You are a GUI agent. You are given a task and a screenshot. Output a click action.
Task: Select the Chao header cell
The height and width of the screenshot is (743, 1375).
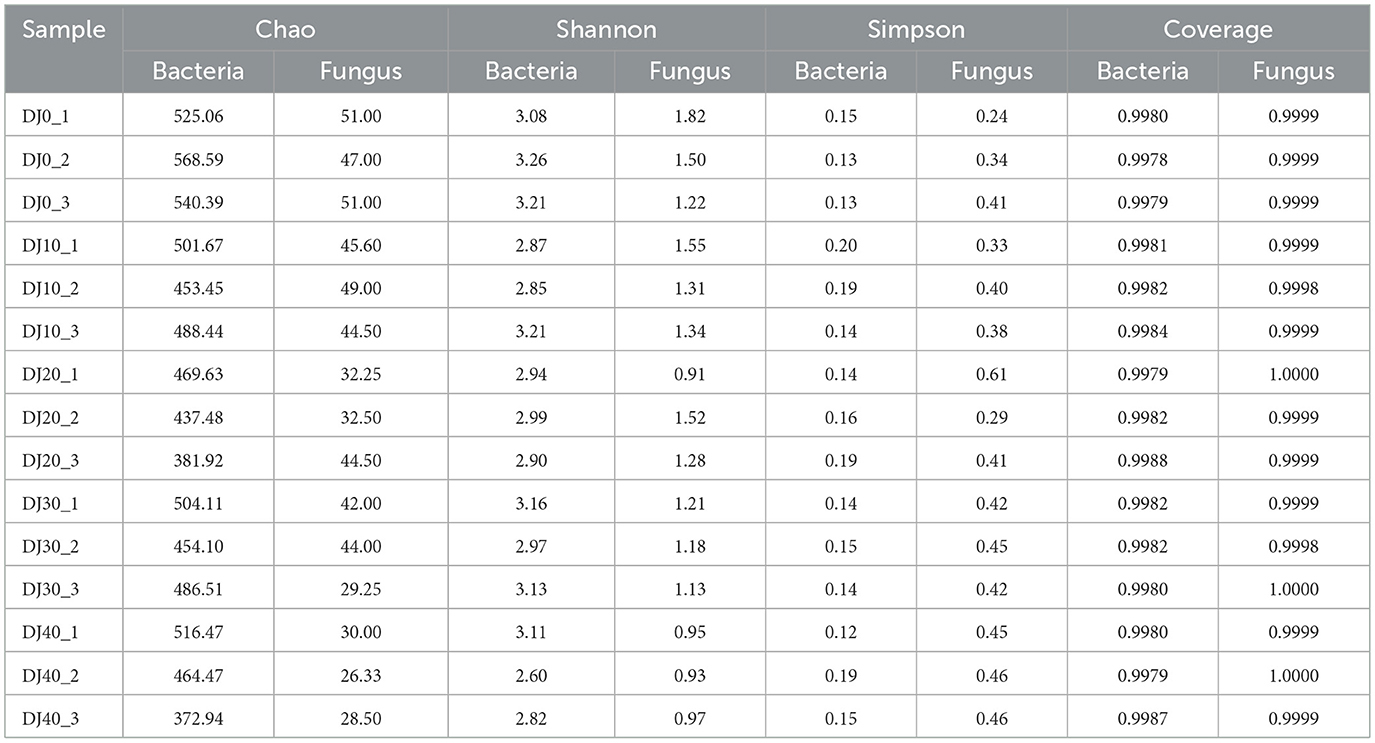285,28
